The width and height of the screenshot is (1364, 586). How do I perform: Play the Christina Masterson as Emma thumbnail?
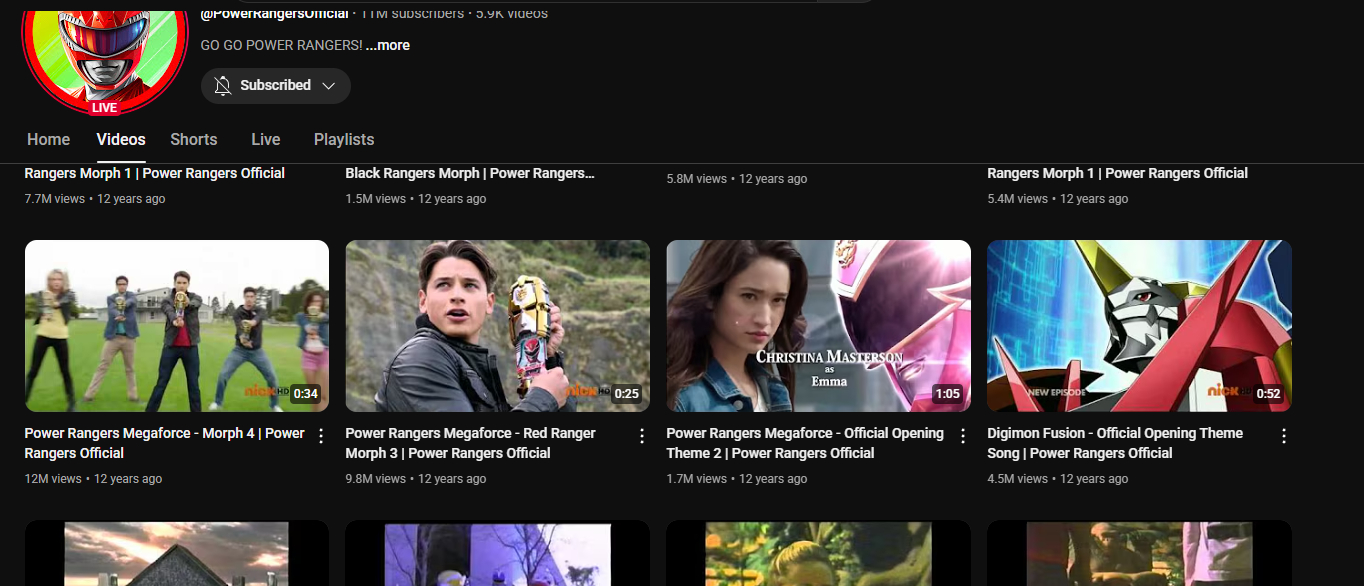[818, 325]
